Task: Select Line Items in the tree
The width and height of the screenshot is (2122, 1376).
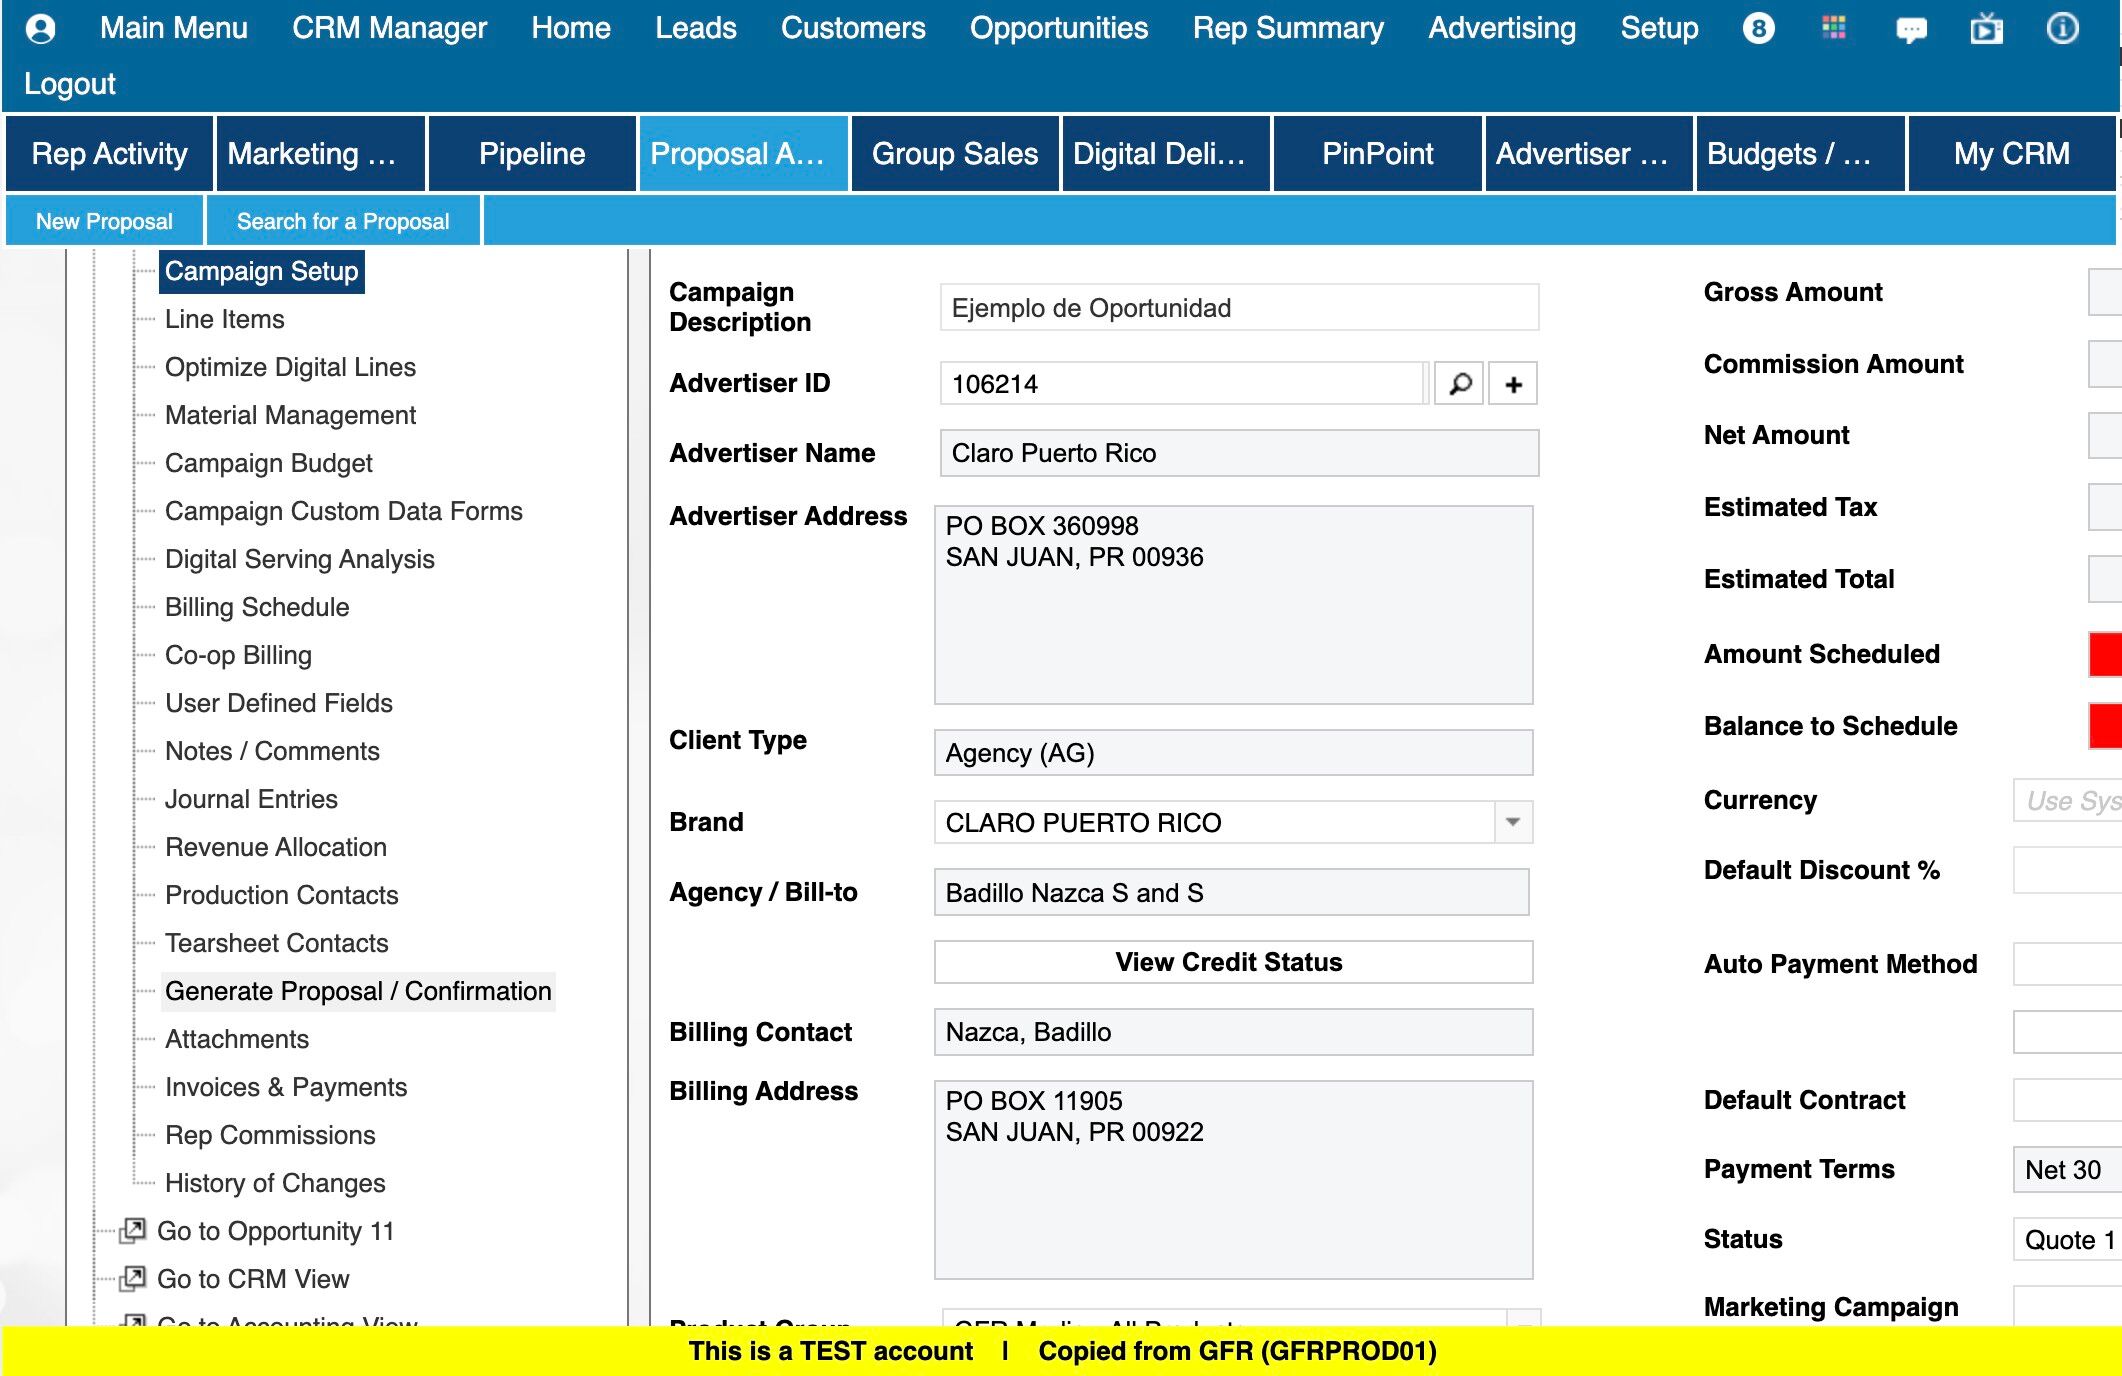Action: click(x=224, y=319)
